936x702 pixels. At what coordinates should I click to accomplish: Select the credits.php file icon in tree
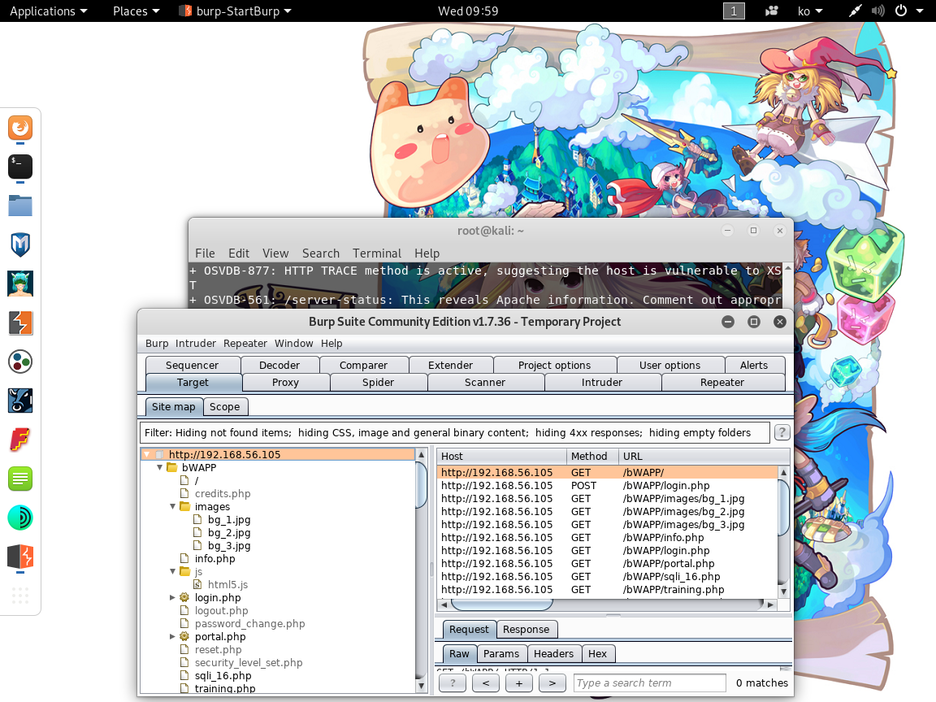tap(184, 493)
